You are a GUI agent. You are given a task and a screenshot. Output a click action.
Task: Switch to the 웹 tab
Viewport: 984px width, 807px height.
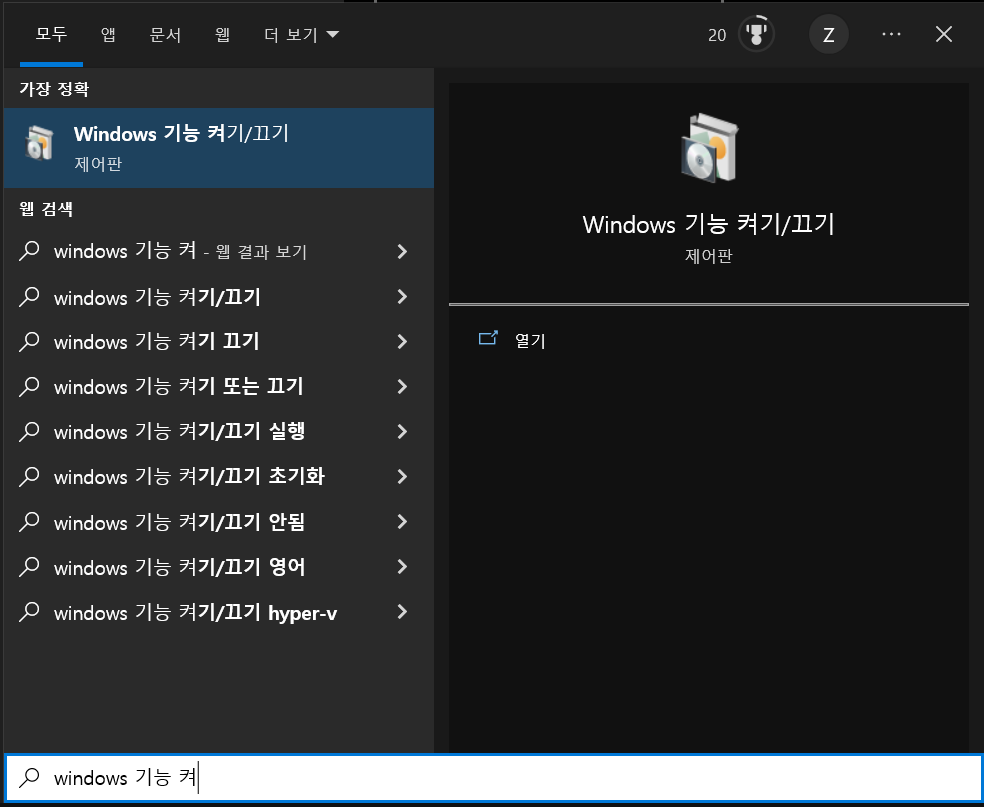(x=222, y=34)
